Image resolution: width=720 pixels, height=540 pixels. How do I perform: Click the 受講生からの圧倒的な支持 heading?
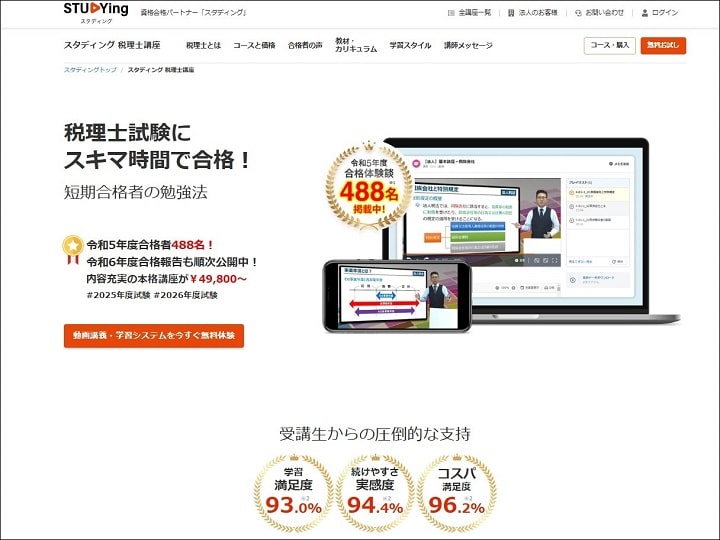click(375, 433)
